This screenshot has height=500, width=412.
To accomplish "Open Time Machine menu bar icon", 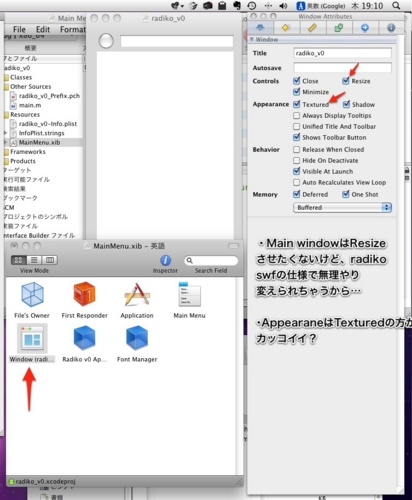I will [x=252, y=6].
